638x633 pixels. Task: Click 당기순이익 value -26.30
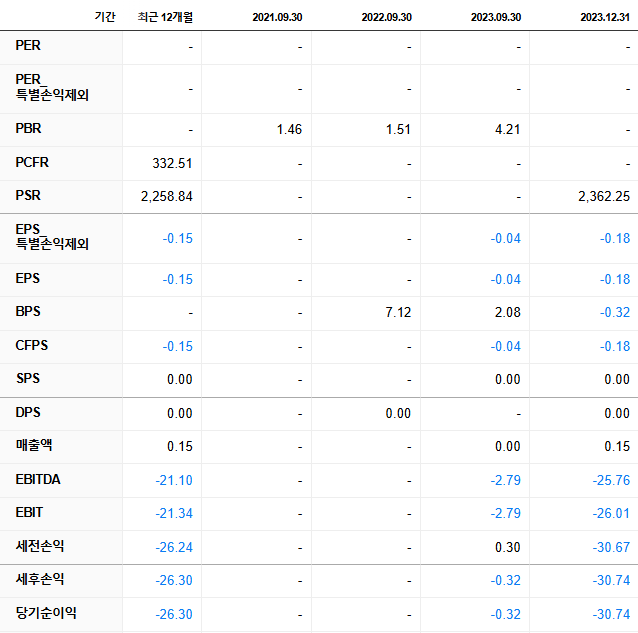pyautogui.click(x=174, y=614)
